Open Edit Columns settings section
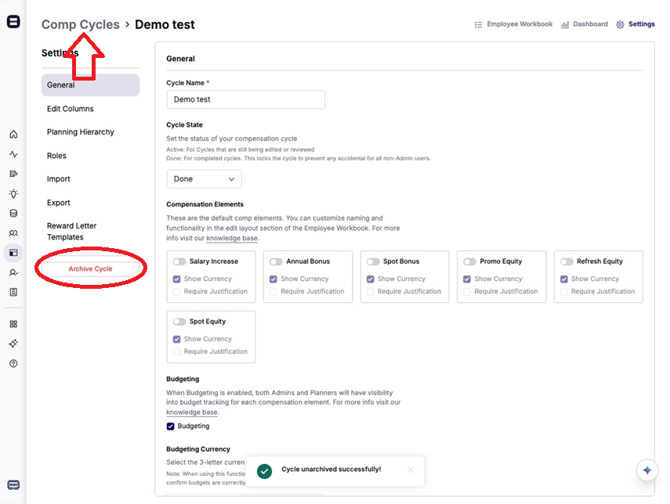 point(70,108)
